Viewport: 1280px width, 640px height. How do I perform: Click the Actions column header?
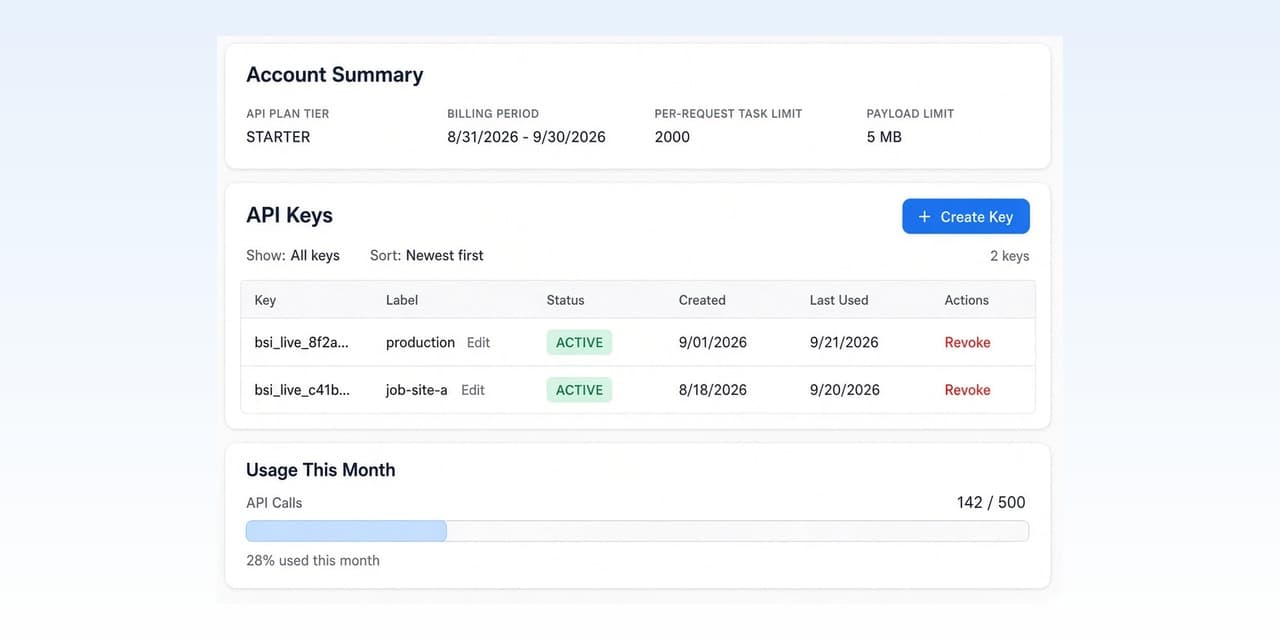click(967, 300)
